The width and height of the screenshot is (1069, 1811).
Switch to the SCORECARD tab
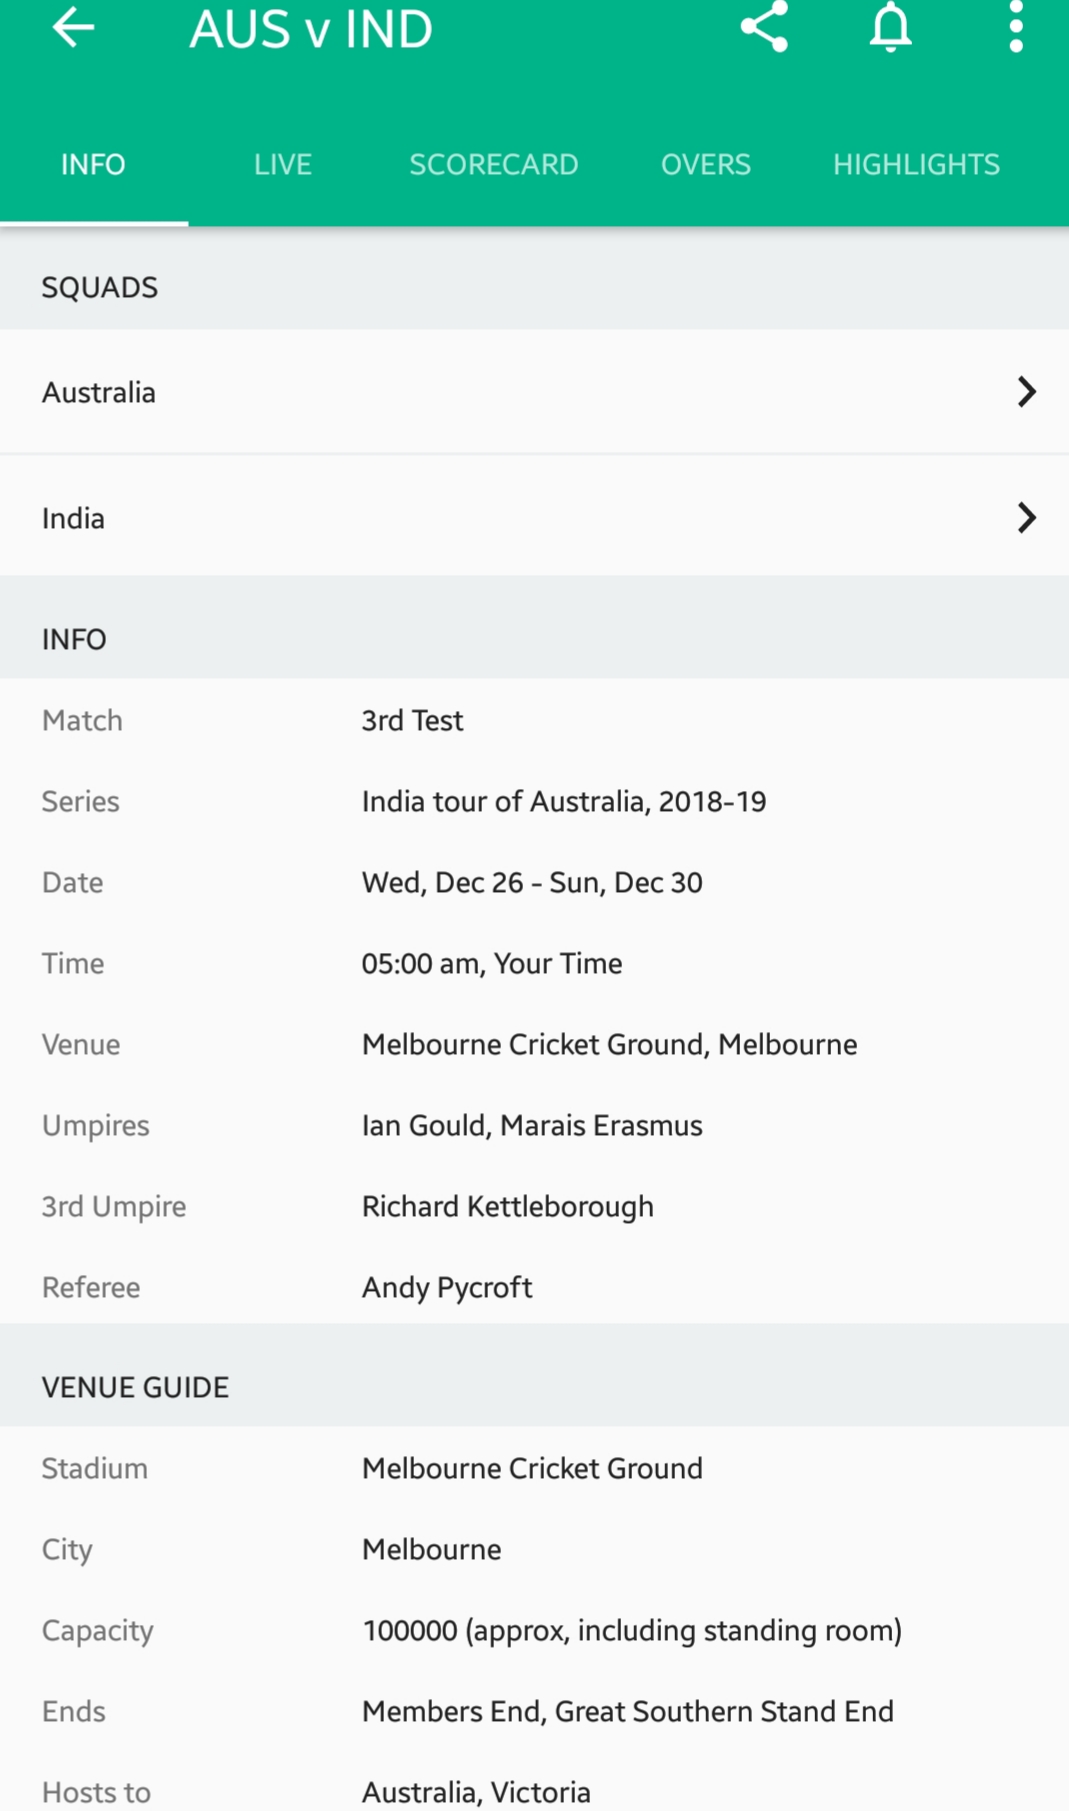[494, 164]
